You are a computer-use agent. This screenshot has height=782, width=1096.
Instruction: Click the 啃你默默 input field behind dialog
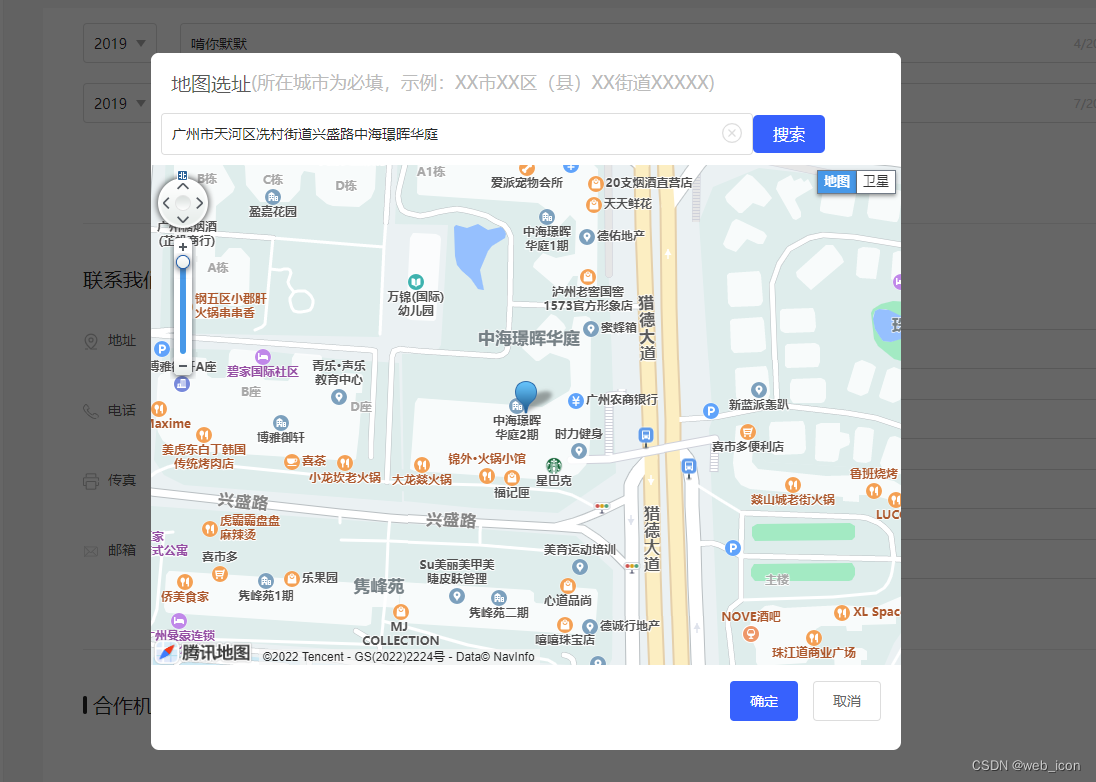[637, 43]
